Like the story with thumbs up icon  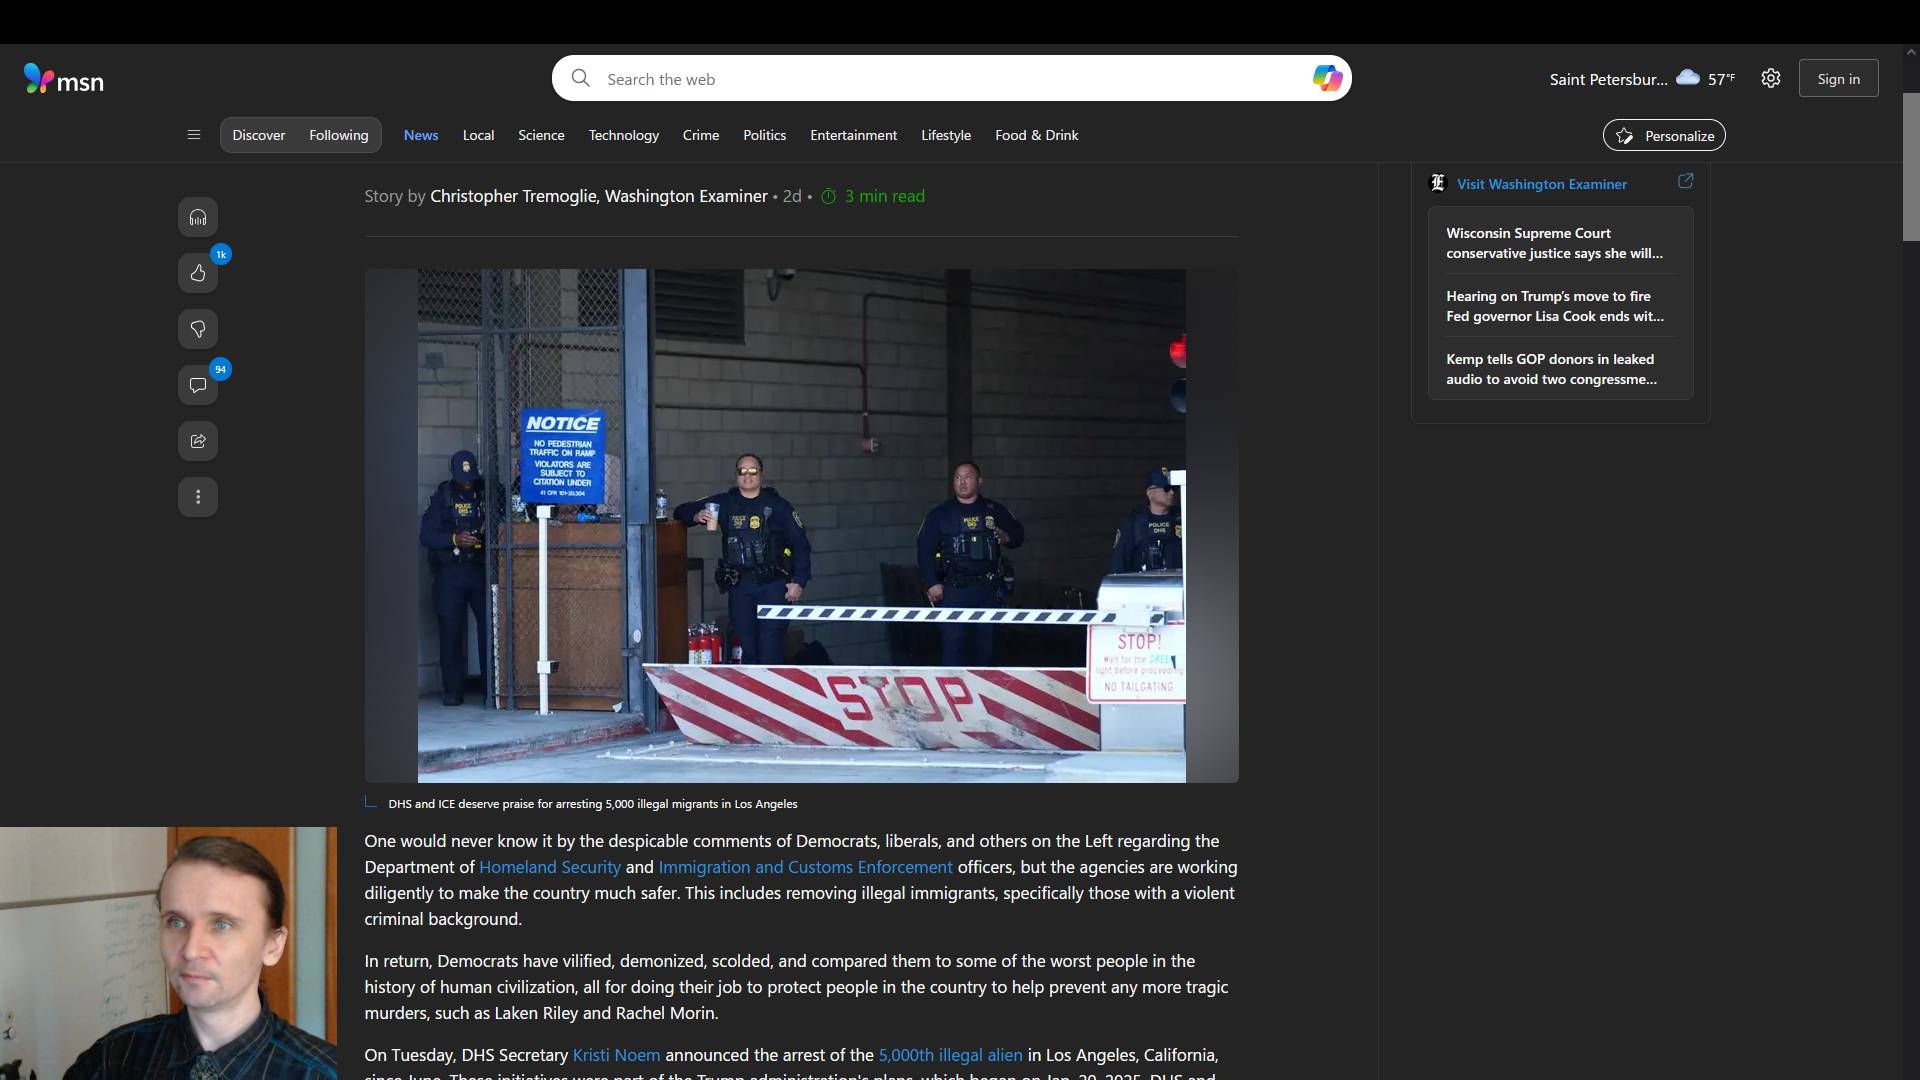point(198,273)
